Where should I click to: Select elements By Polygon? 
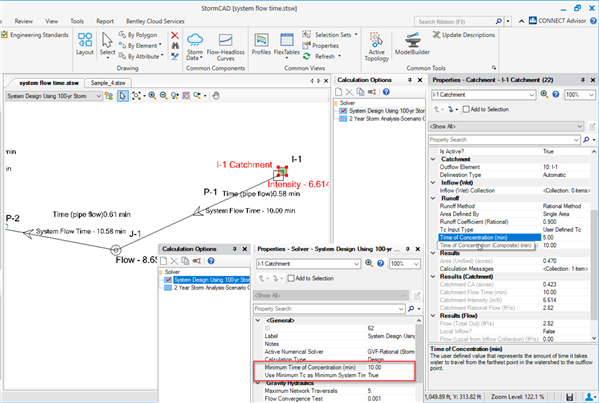coord(138,35)
